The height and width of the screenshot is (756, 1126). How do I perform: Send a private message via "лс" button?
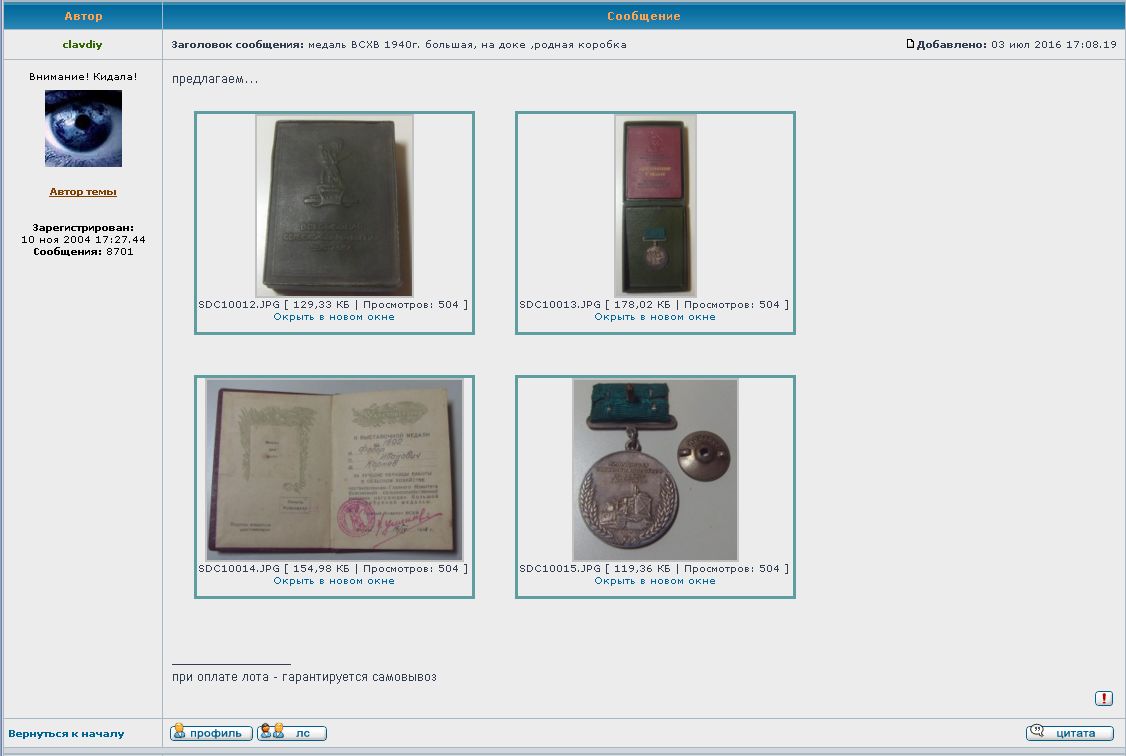click(291, 733)
